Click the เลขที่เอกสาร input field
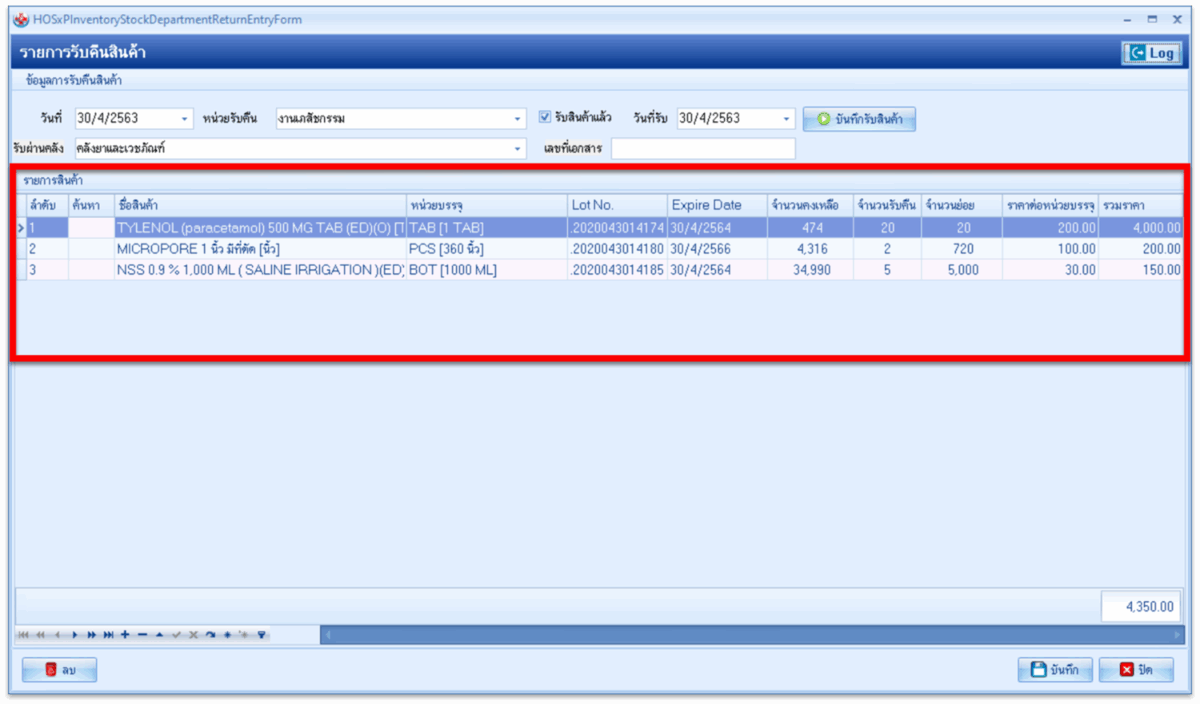Viewport: 1200px width, 704px height. [702, 149]
